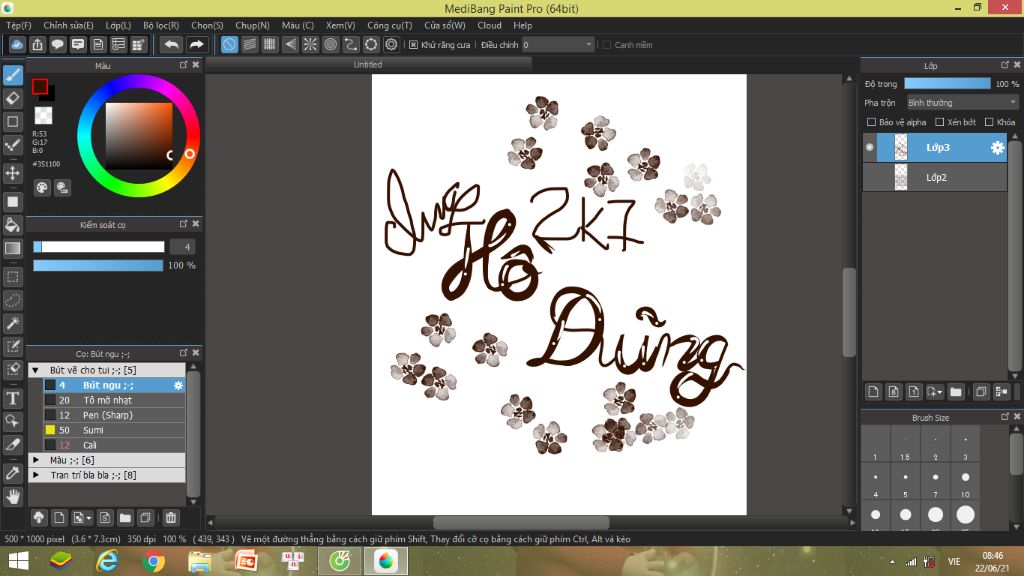
Task: Expand the Màu ;-; brush group
Action: (36, 460)
